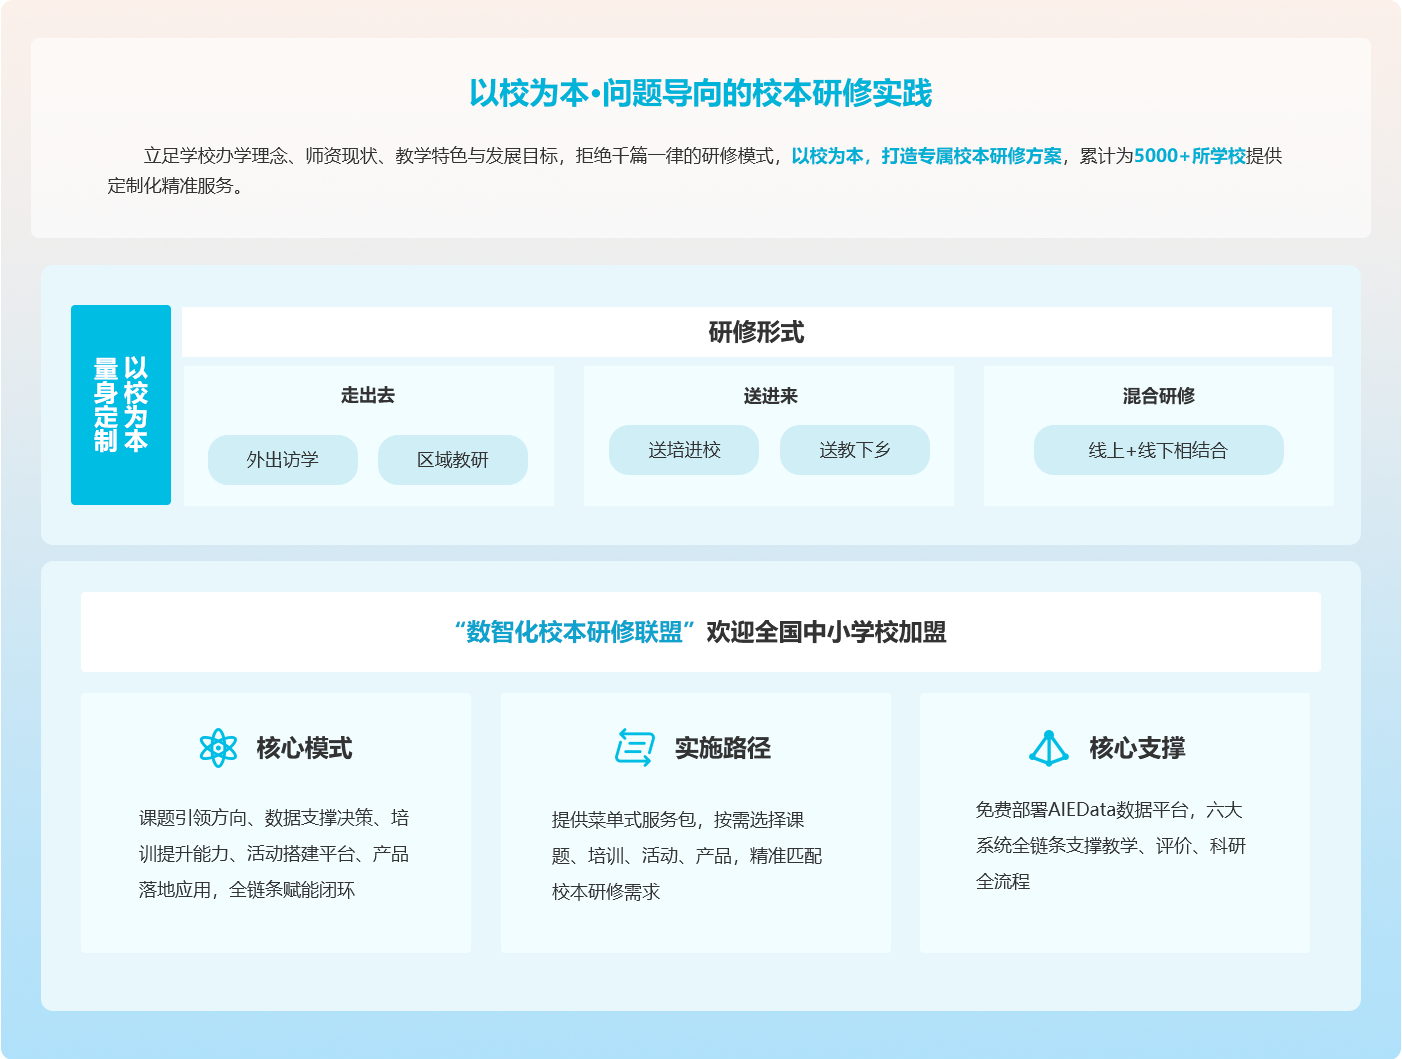Click the 实施路径 card description text
1402x1059 pixels.
click(687, 856)
